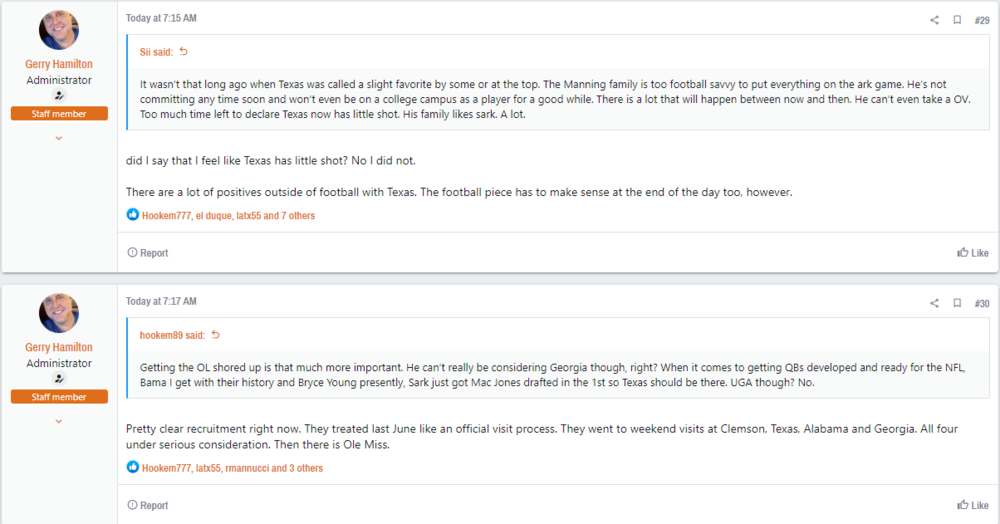Toggle bookmark on post #29
1000x524 pixels.
pyautogui.click(x=957, y=20)
